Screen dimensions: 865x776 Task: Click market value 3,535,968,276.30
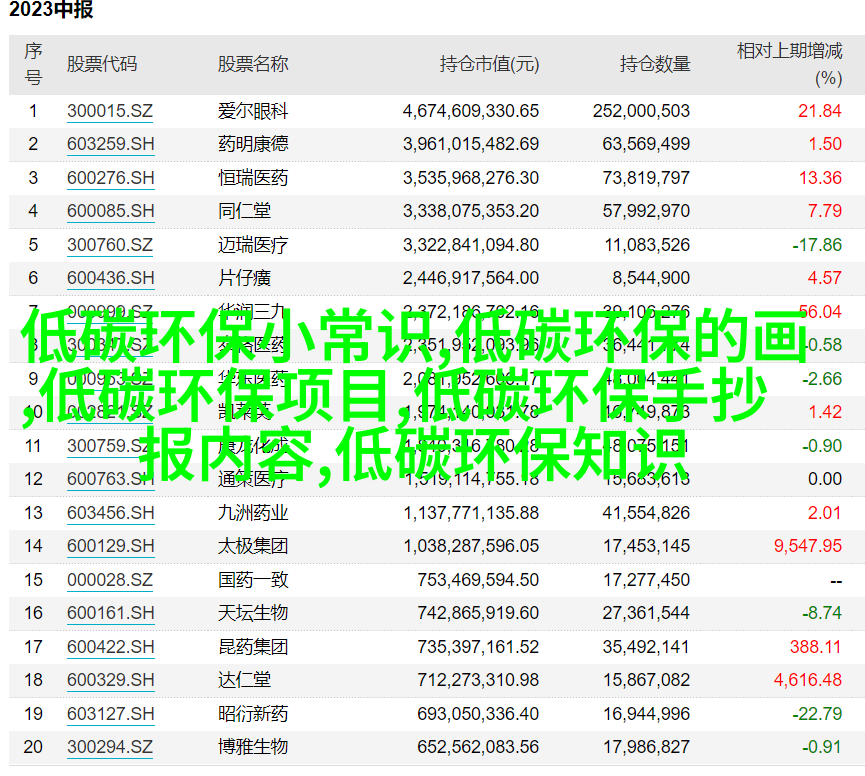(x=471, y=179)
